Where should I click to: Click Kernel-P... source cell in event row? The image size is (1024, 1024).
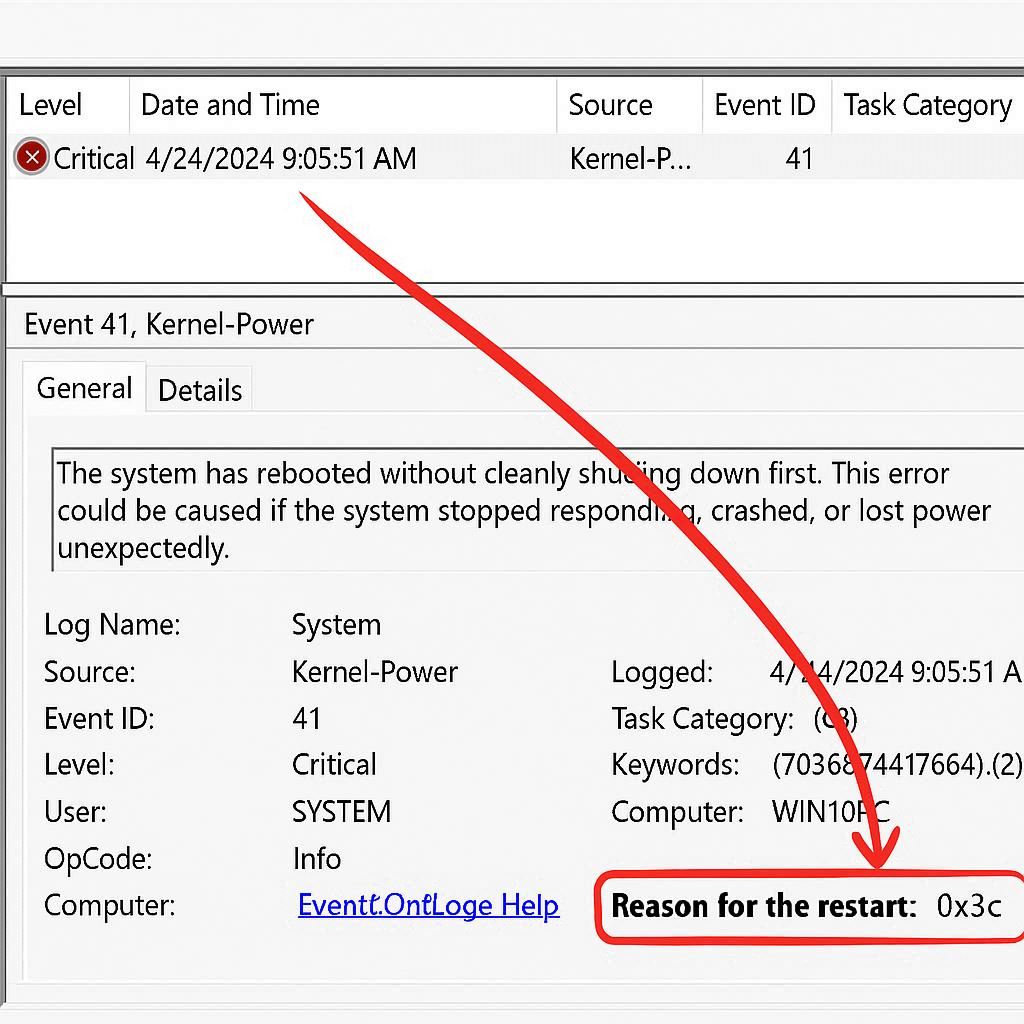[x=630, y=158]
